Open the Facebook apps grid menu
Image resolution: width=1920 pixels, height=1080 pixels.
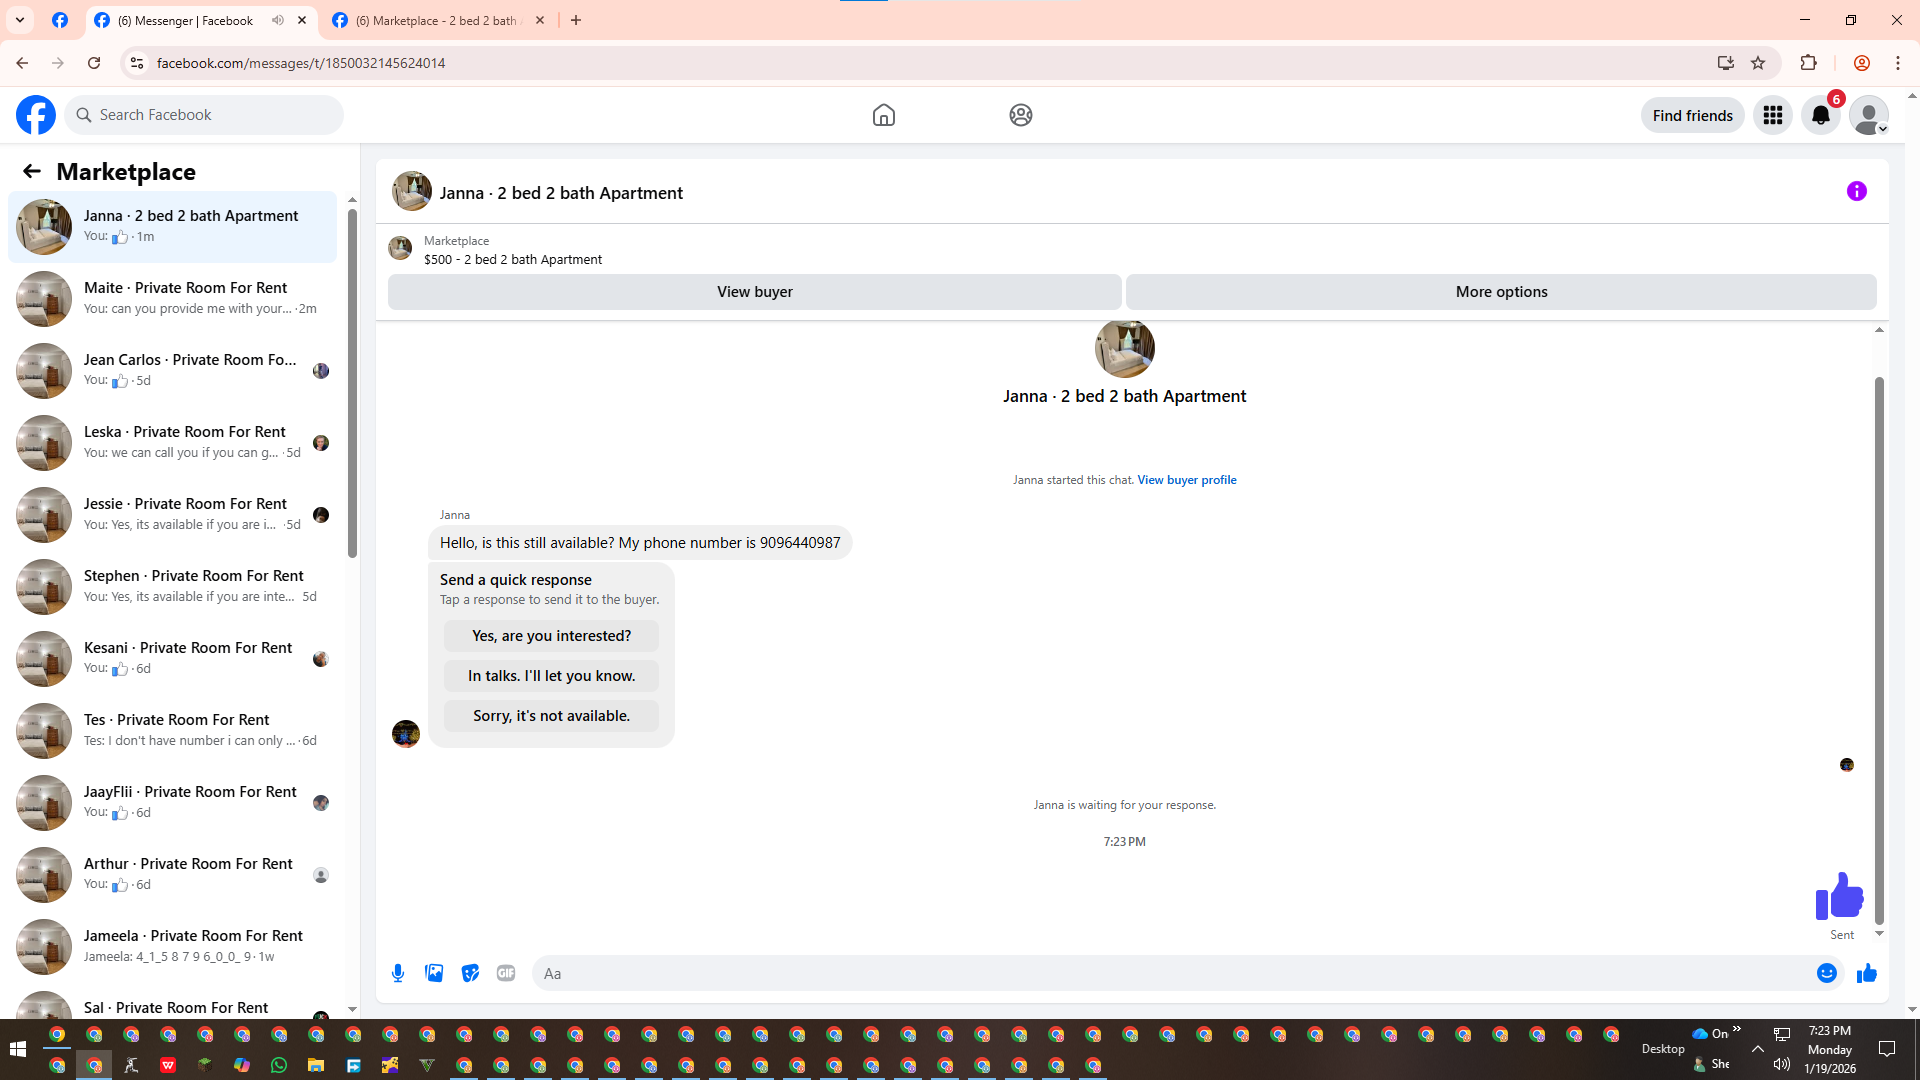1772,115
